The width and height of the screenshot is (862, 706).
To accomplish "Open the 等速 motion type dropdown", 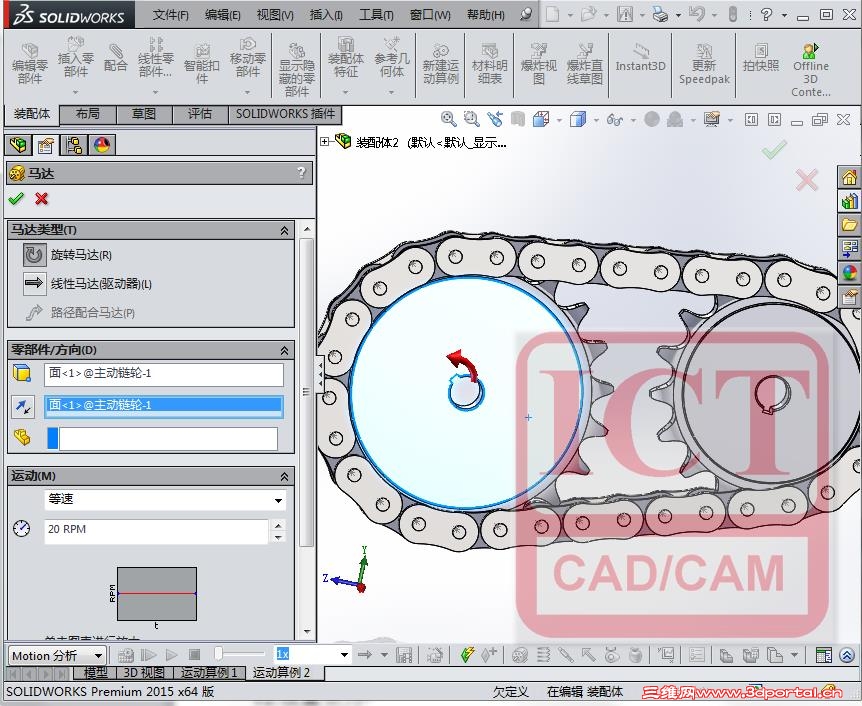I will point(278,500).
